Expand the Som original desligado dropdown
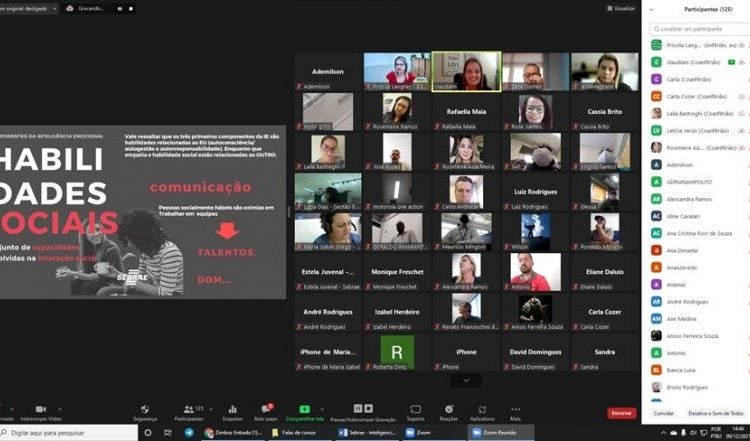750x441 pixels. [55, 7]
